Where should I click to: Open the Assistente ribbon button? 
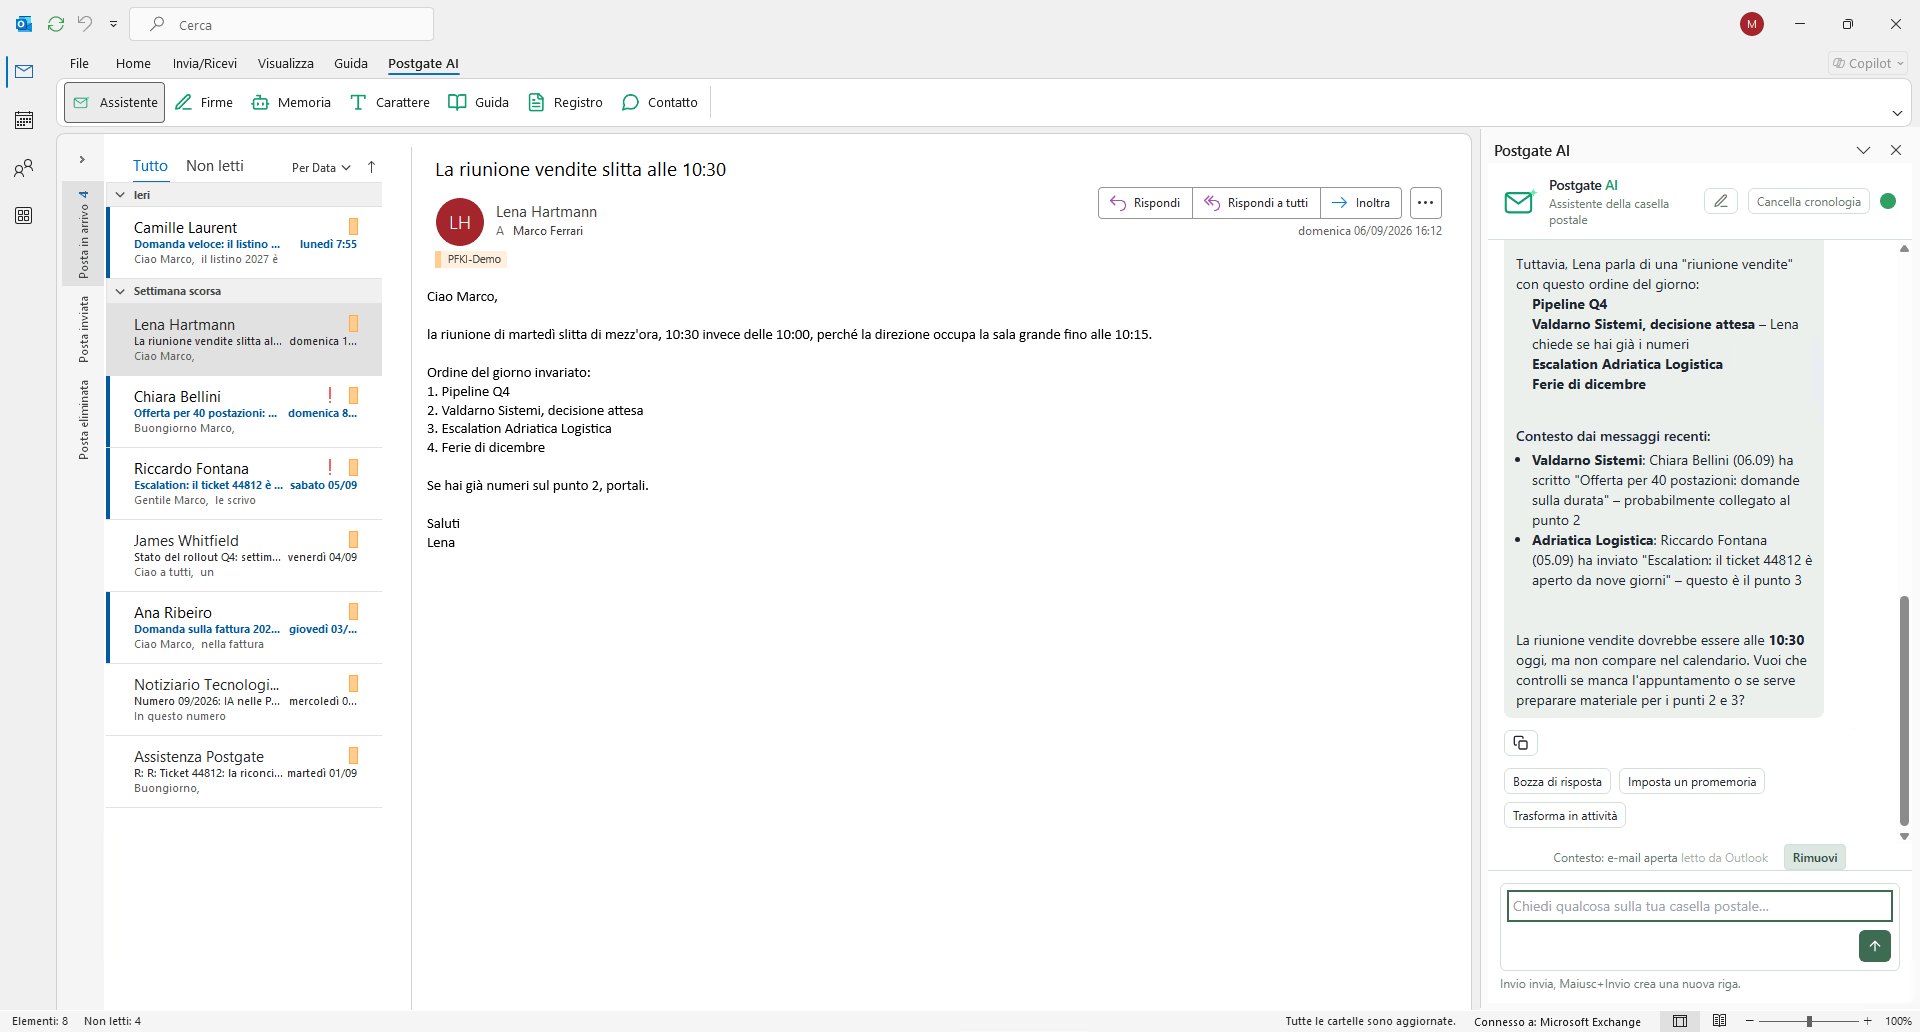pyautogui.click(x=115, y=102)
